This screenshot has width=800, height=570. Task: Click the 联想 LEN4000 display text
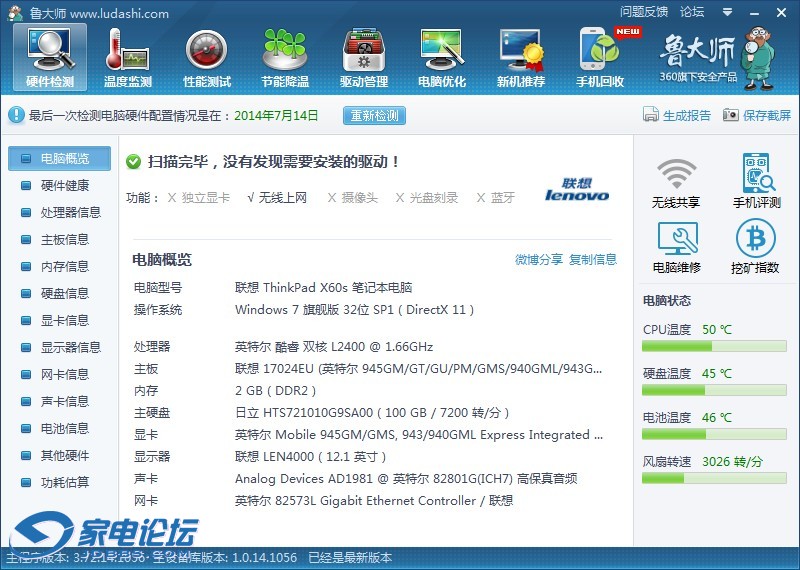(310, 456)
